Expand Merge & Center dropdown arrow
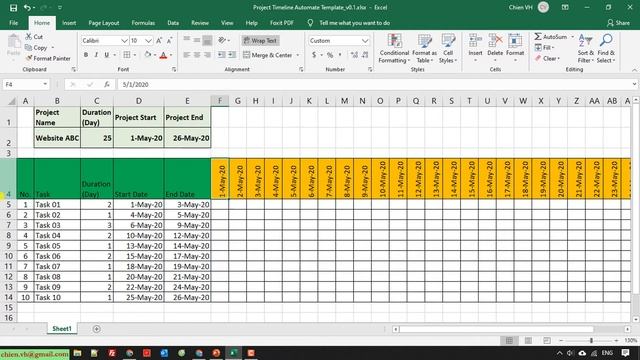640x360 pixels. click(298, 55)
